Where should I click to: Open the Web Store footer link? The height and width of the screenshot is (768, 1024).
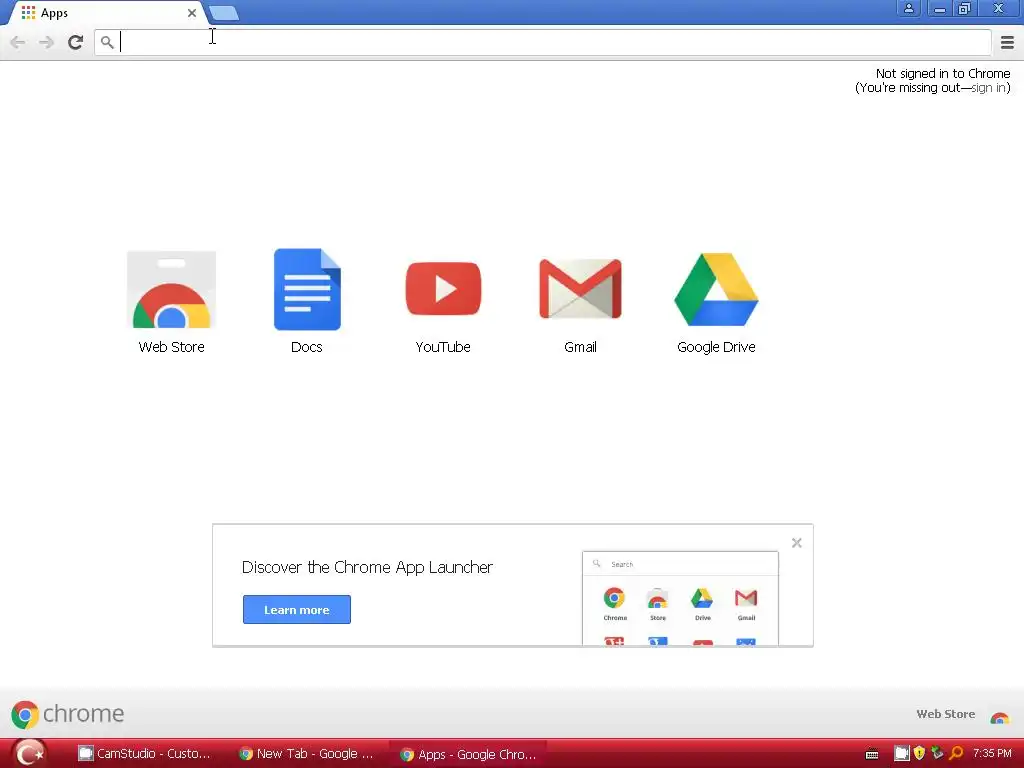click(945, 714)
